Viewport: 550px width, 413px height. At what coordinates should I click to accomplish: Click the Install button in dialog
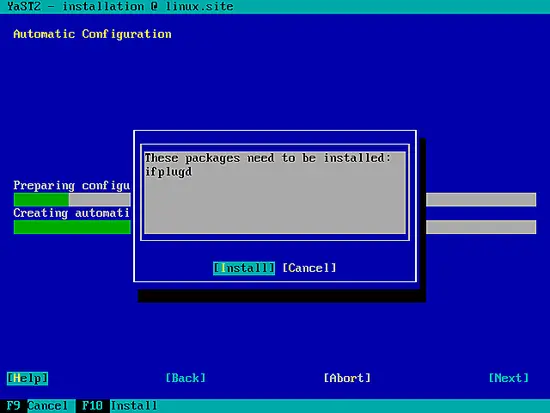click(x=244, y=268)
